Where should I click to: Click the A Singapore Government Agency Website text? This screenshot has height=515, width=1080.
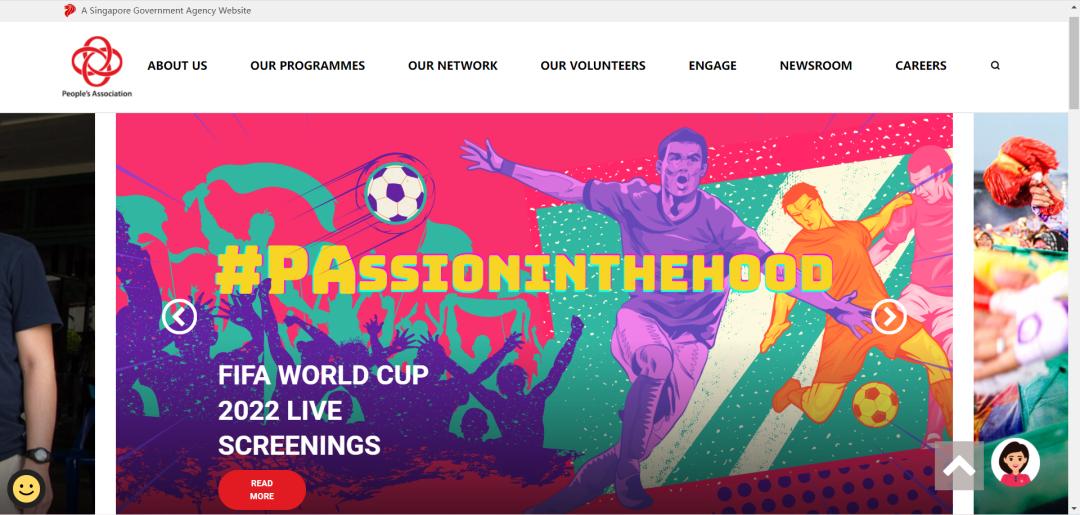pyautogui.click(x=166, y=10)
